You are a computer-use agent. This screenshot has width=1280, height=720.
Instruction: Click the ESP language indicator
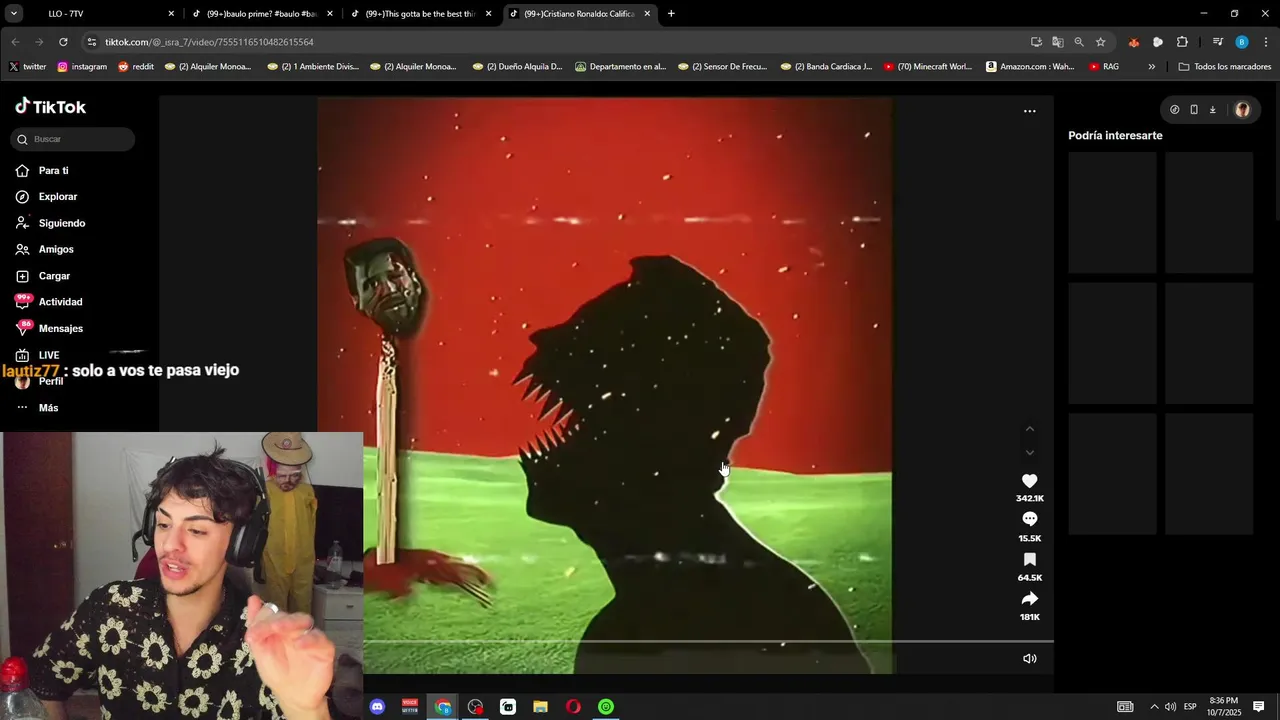pos(1190,707)
